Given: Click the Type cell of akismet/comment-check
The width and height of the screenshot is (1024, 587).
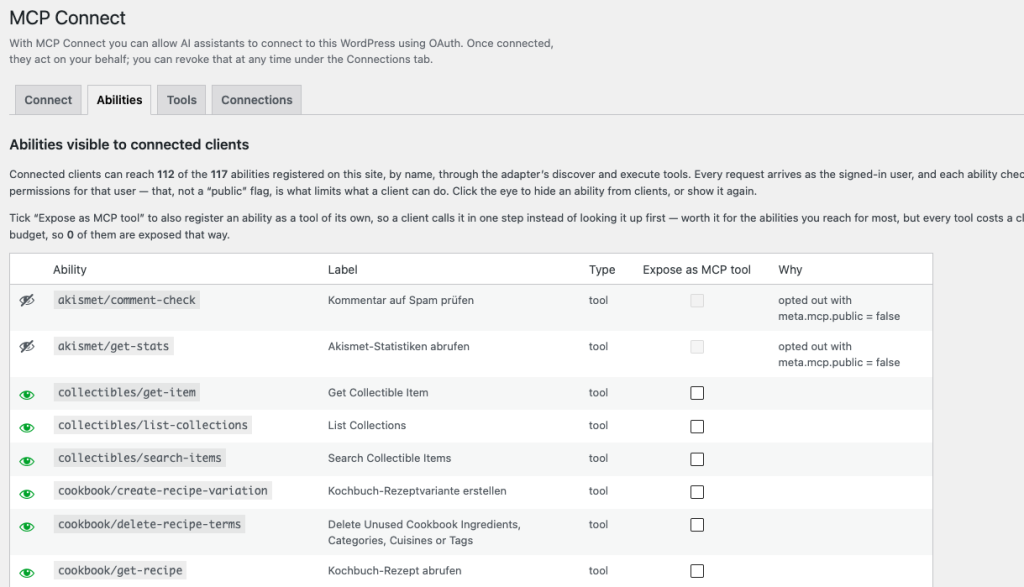Looking at the screenshot, I should click(x=598, y=300).
